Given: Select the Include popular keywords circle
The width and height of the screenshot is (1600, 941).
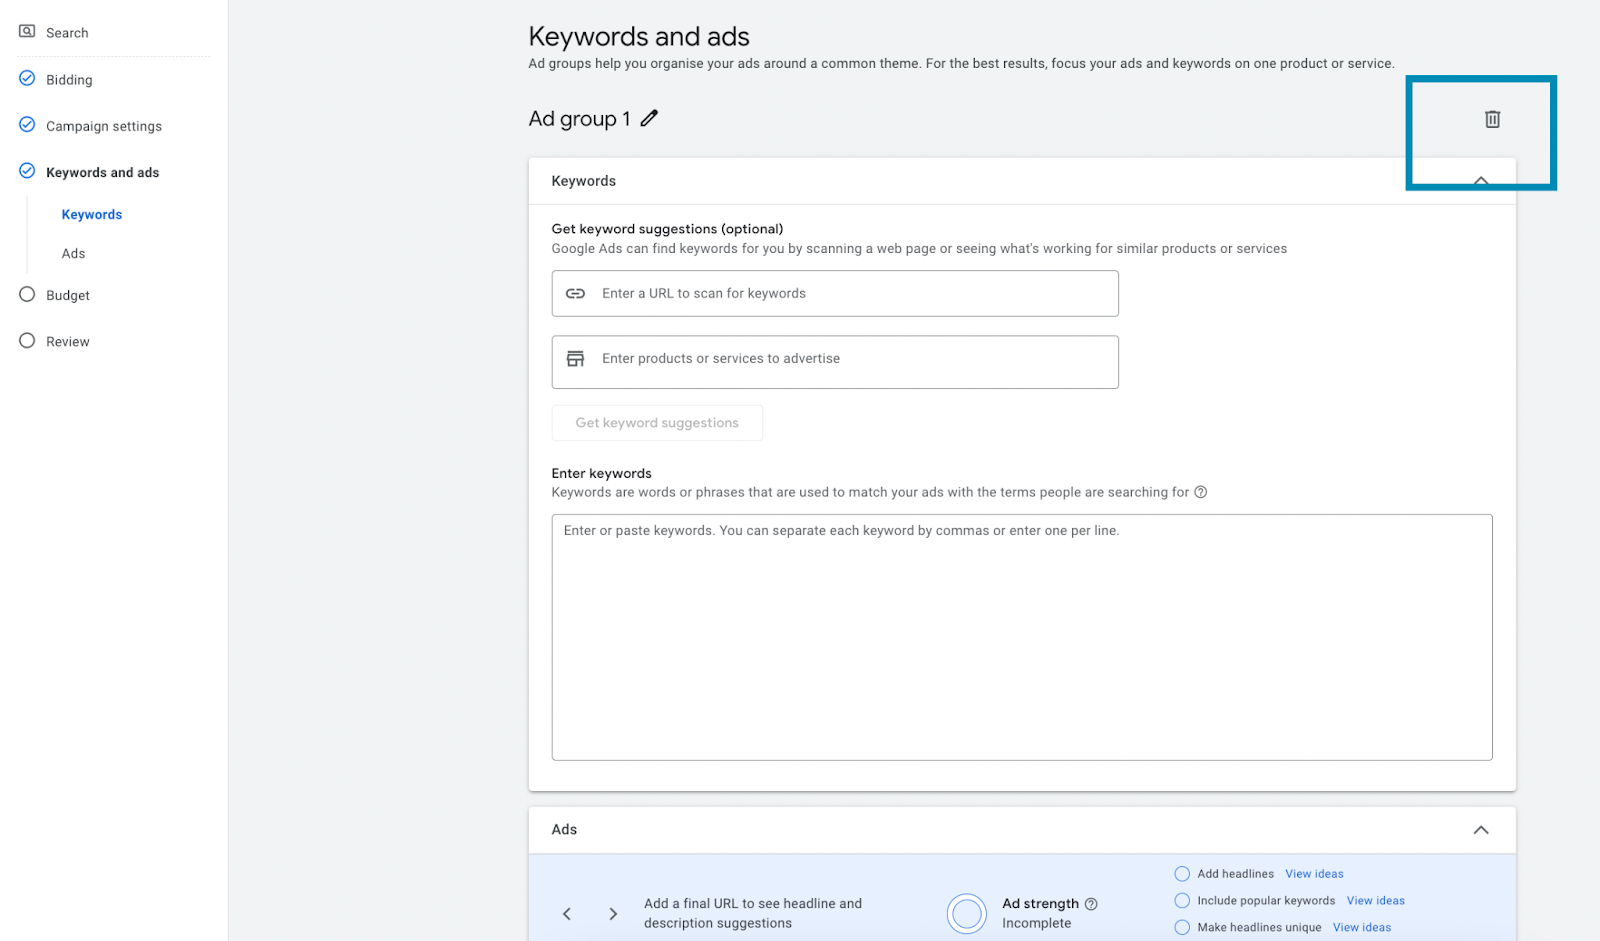Looking at the screenshot, I should point(1182,901).
